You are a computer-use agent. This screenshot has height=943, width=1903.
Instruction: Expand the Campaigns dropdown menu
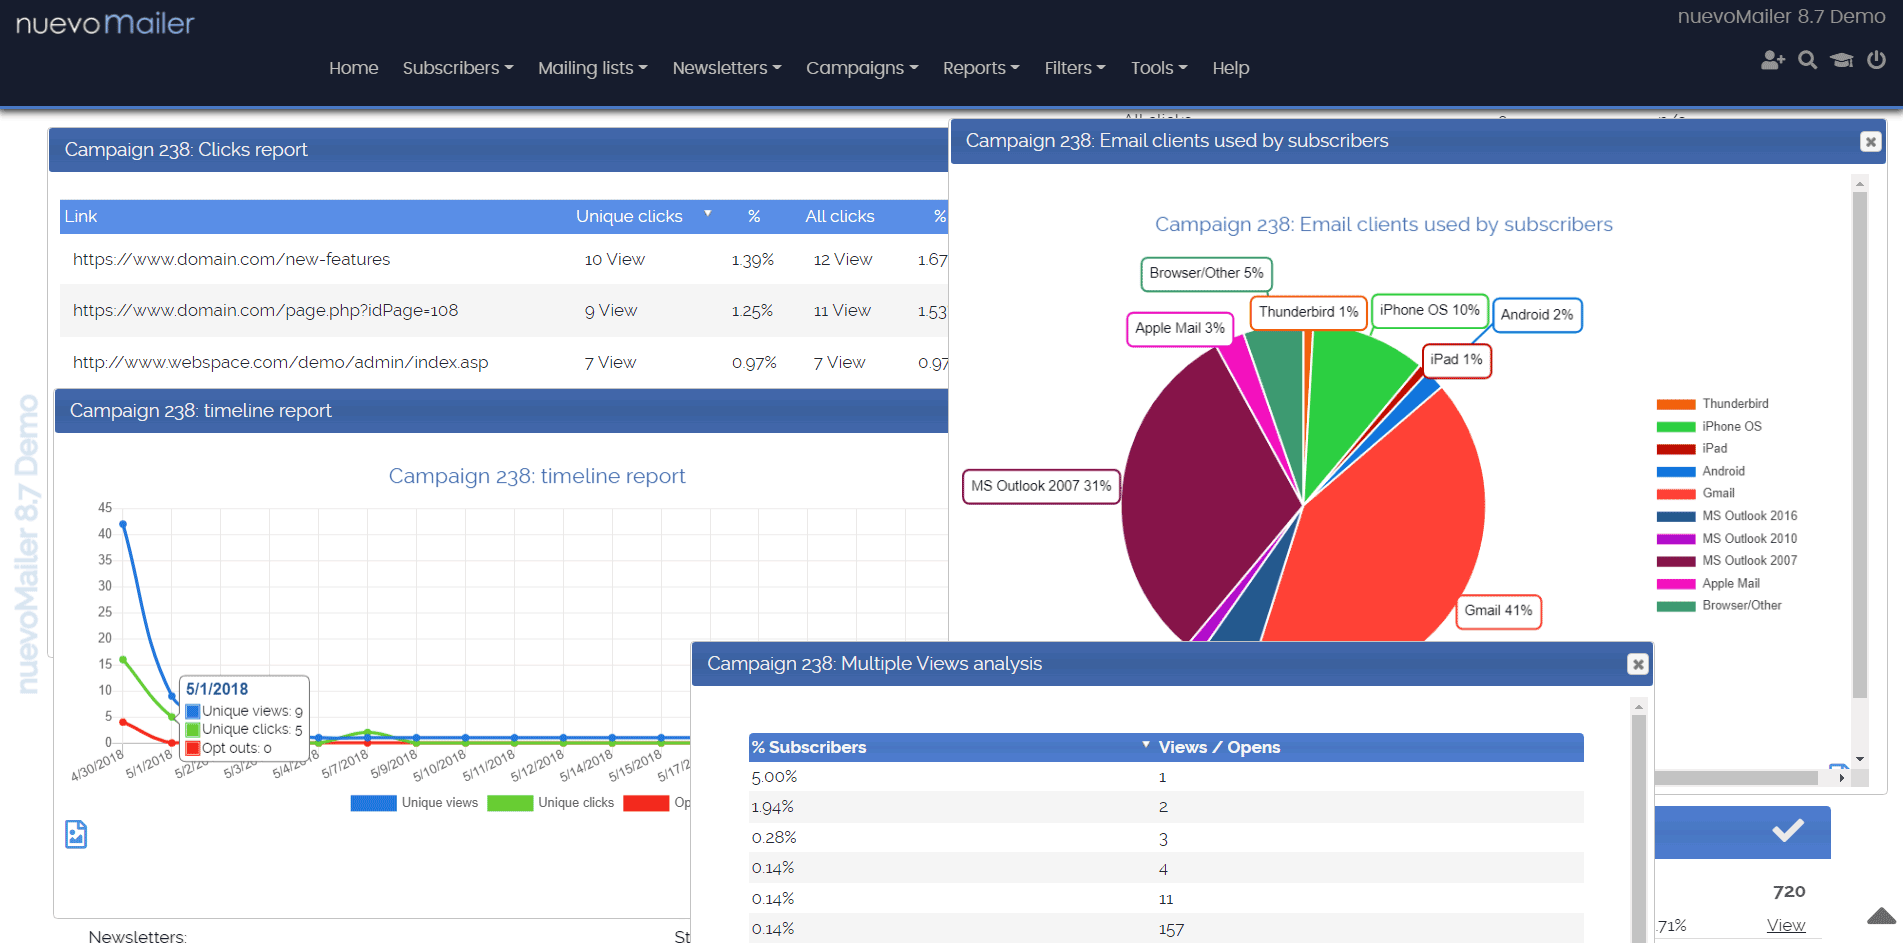861,68
